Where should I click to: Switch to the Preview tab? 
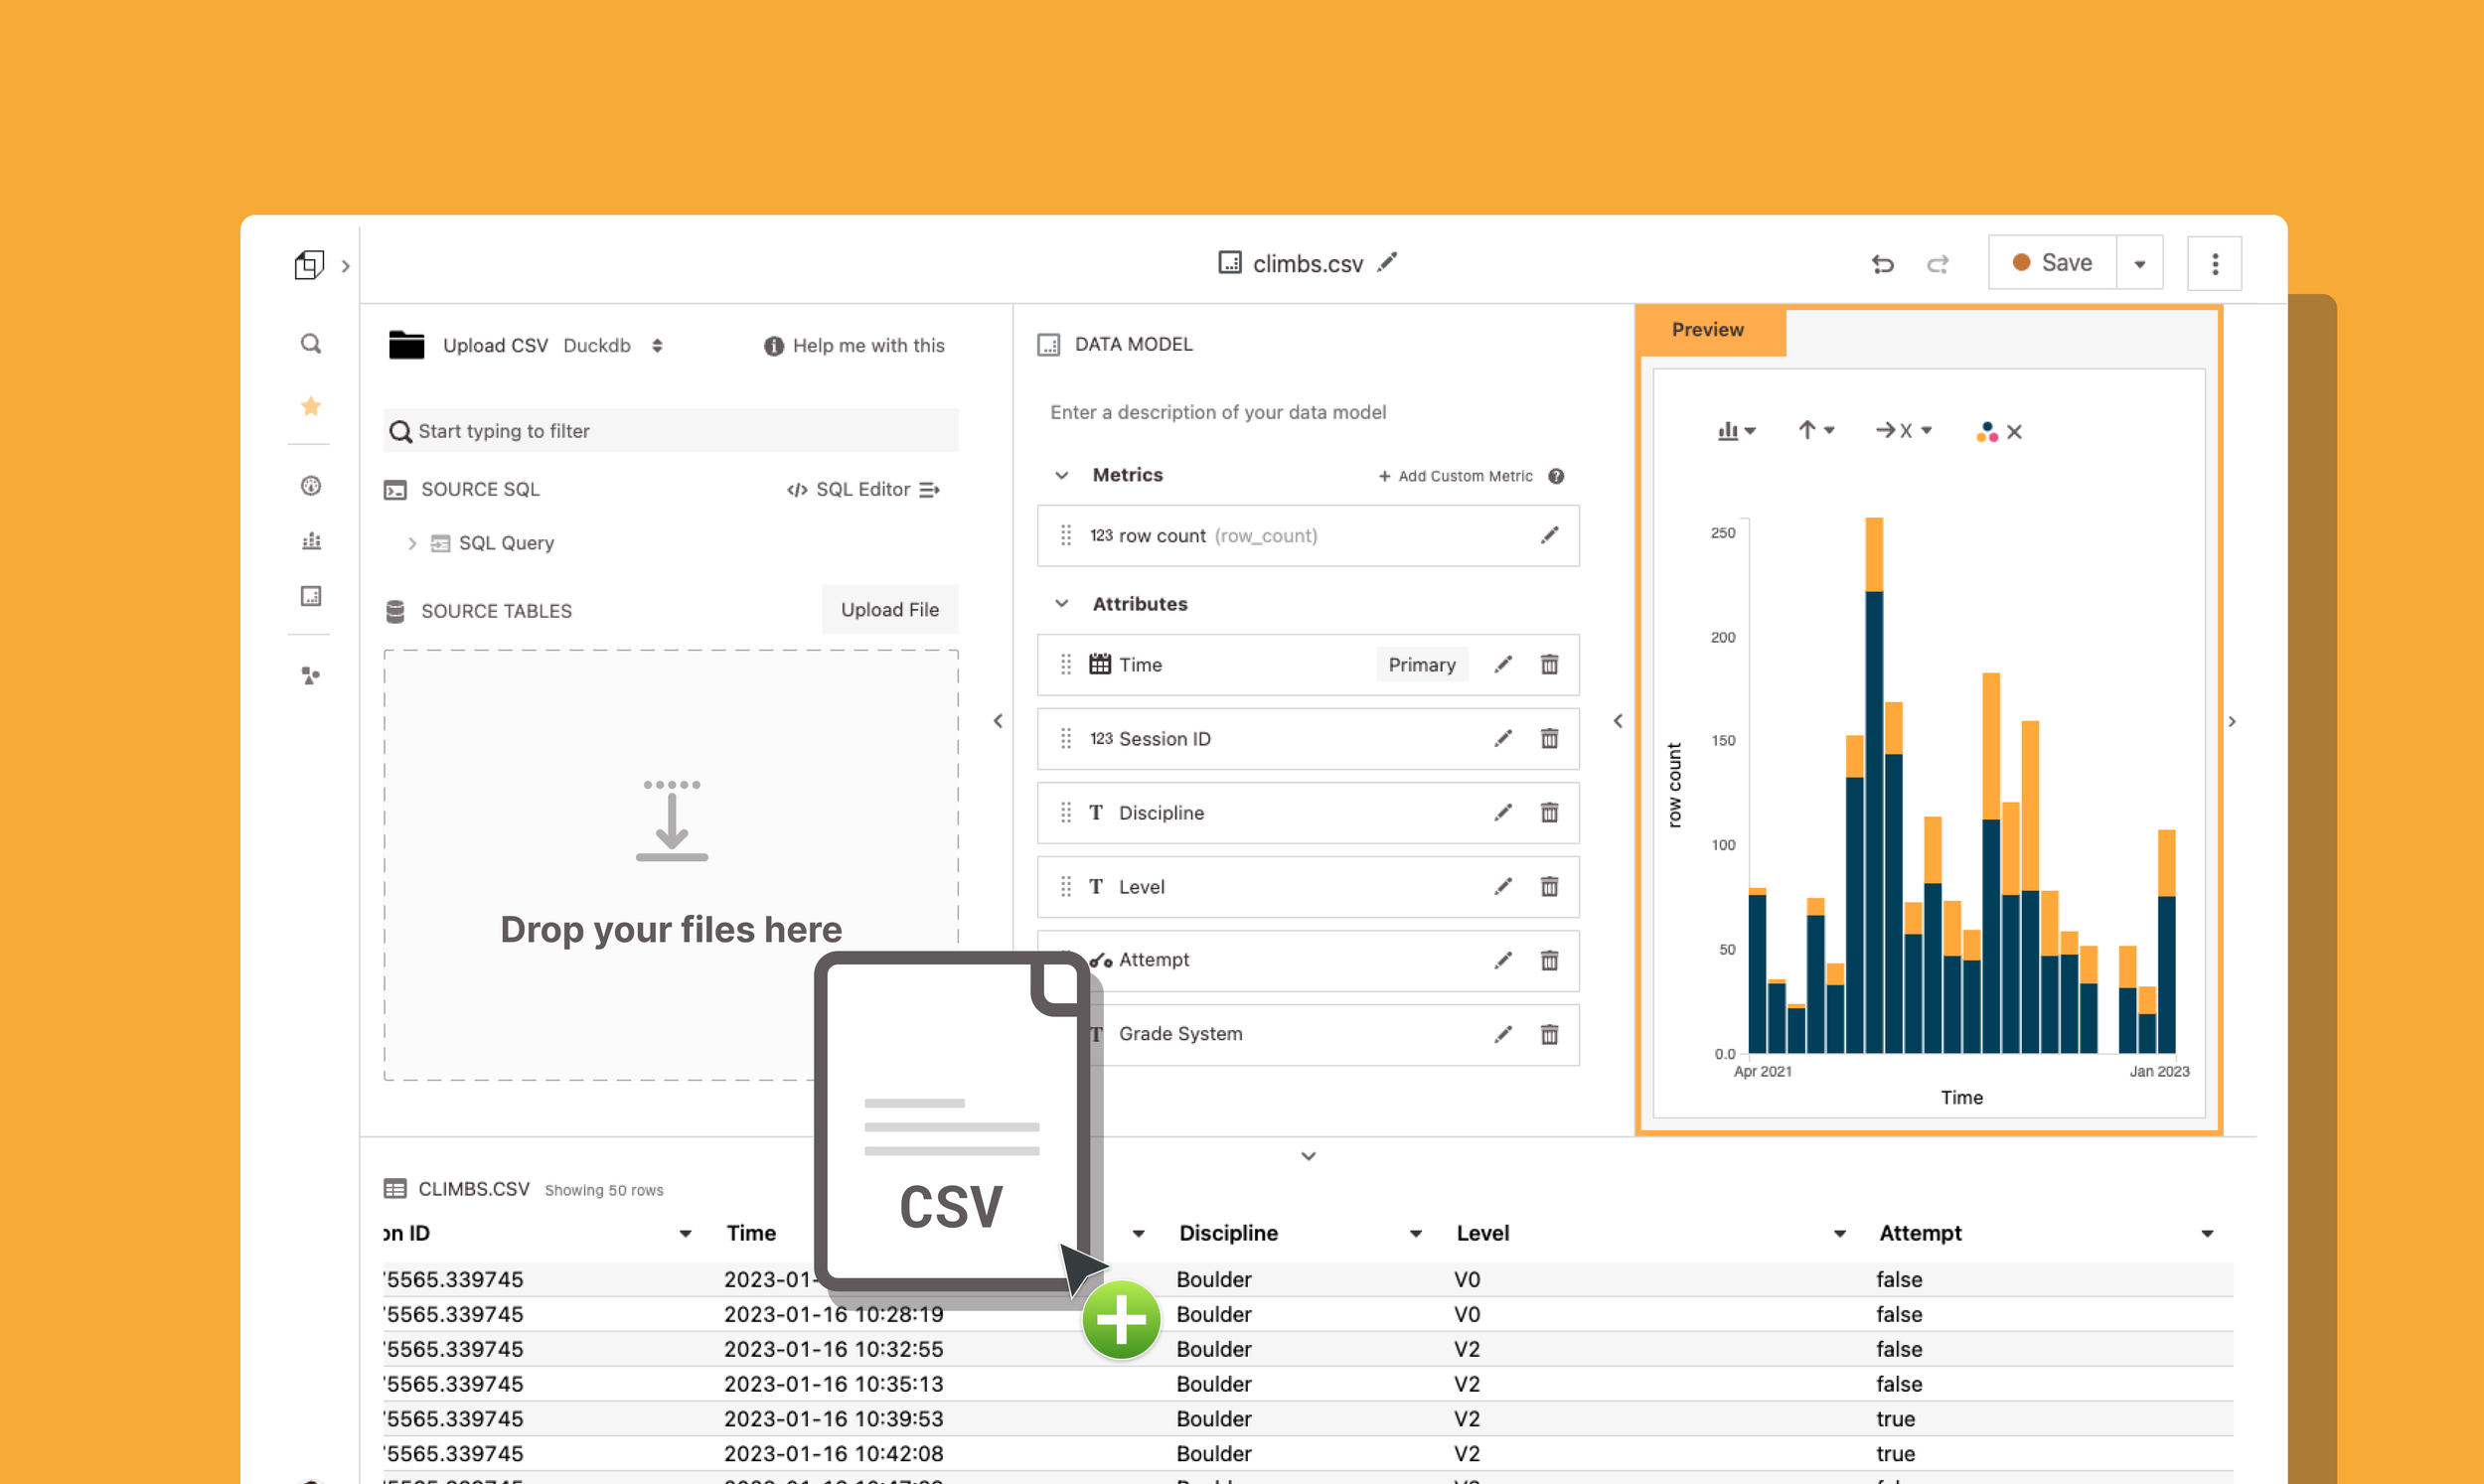pos(1707,330)
